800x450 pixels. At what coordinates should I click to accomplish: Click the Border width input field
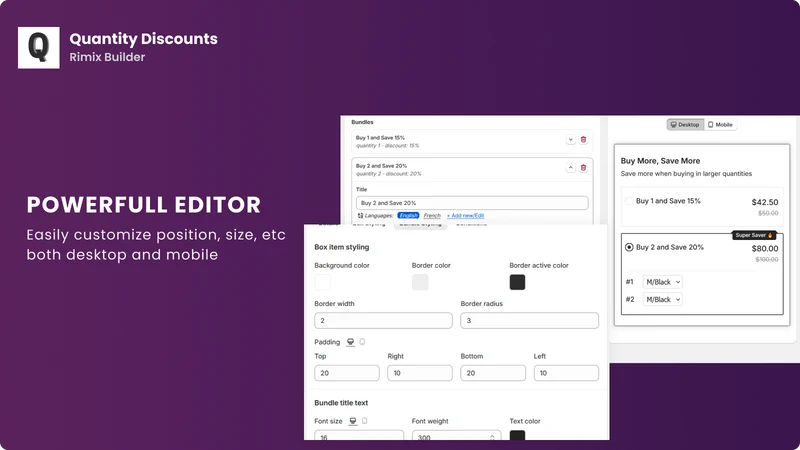(383, 320)
